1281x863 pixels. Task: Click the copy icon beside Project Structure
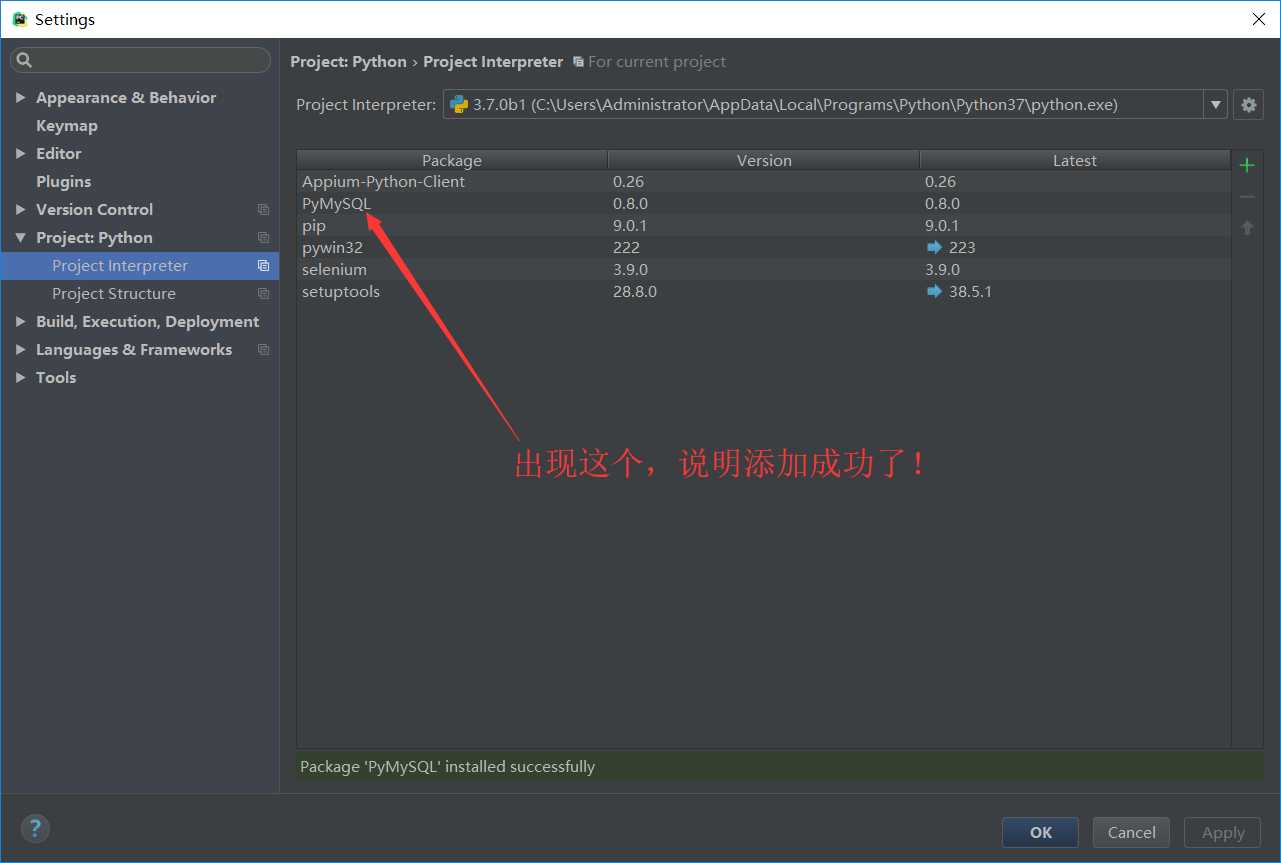click(263, 294)
